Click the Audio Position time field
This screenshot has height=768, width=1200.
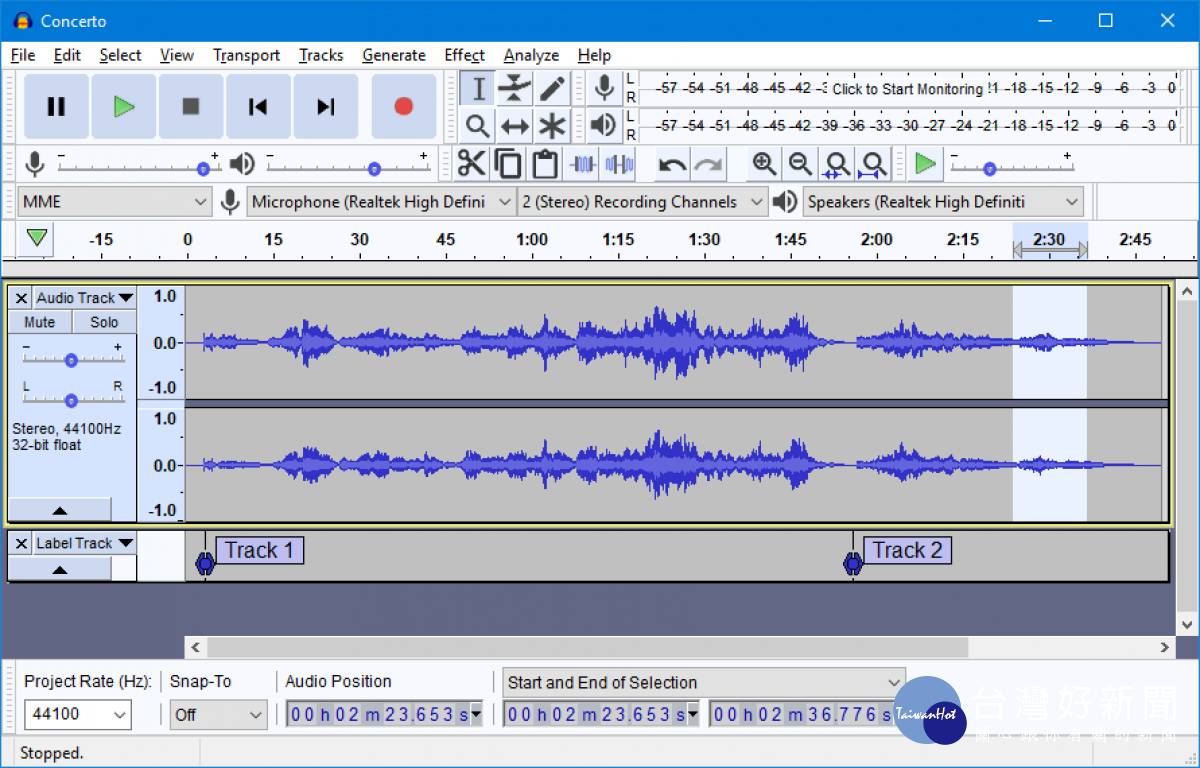click(x=378, y=714)
